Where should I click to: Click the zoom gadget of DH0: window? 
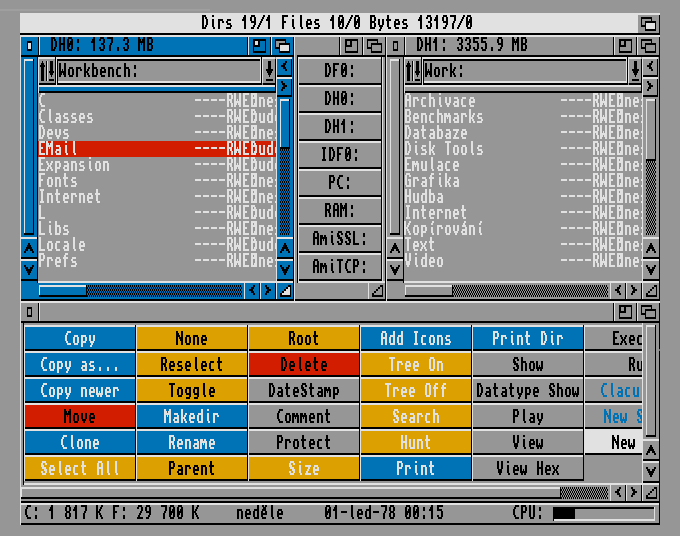coord(260,46)
